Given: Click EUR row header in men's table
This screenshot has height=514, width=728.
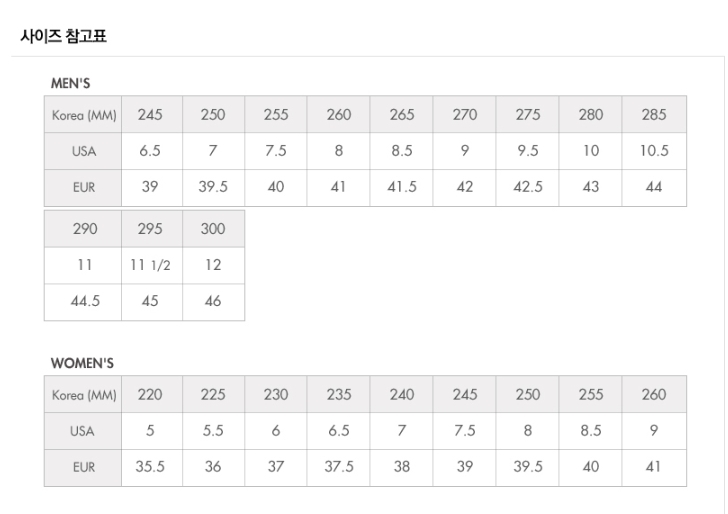Looking at the screenshot, I should (x=84, y=188).
